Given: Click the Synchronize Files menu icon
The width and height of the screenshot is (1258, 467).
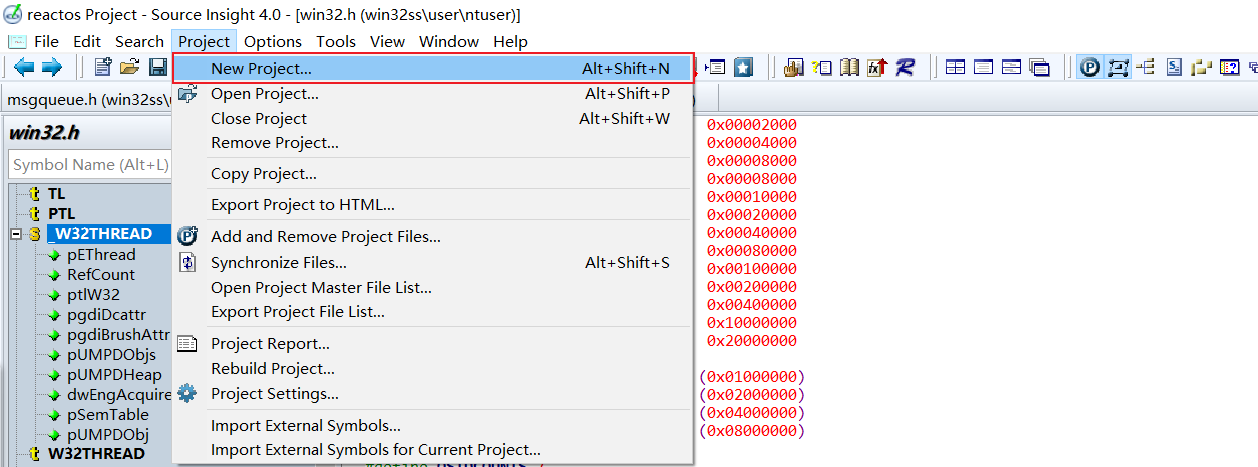Looking at the screenshot, I should 187,263.
